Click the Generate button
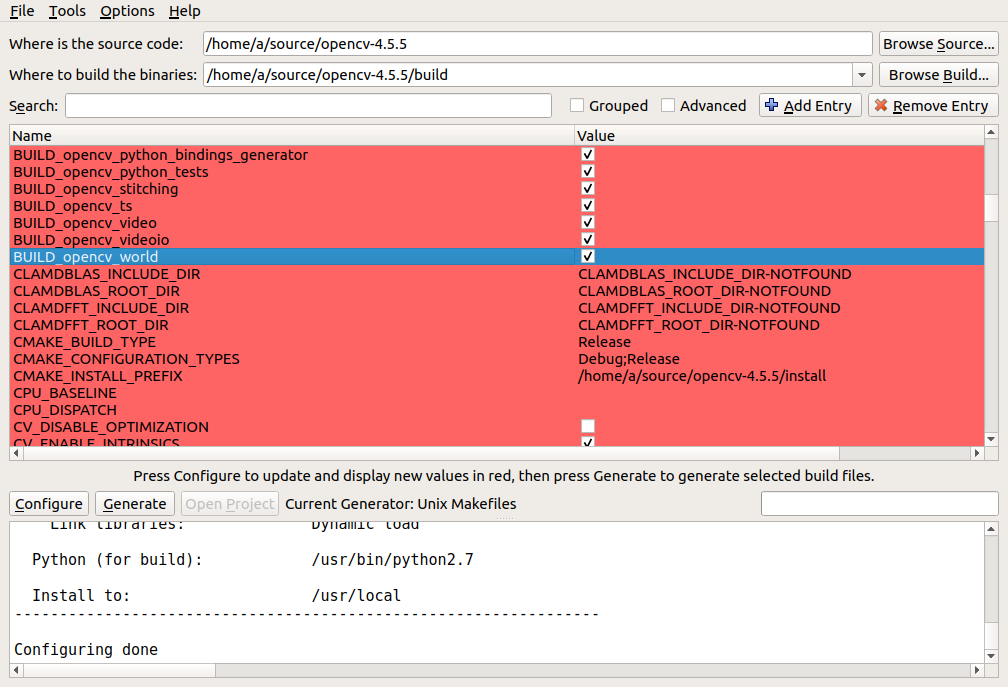The image size is (1008, 687). click(134, 503)
